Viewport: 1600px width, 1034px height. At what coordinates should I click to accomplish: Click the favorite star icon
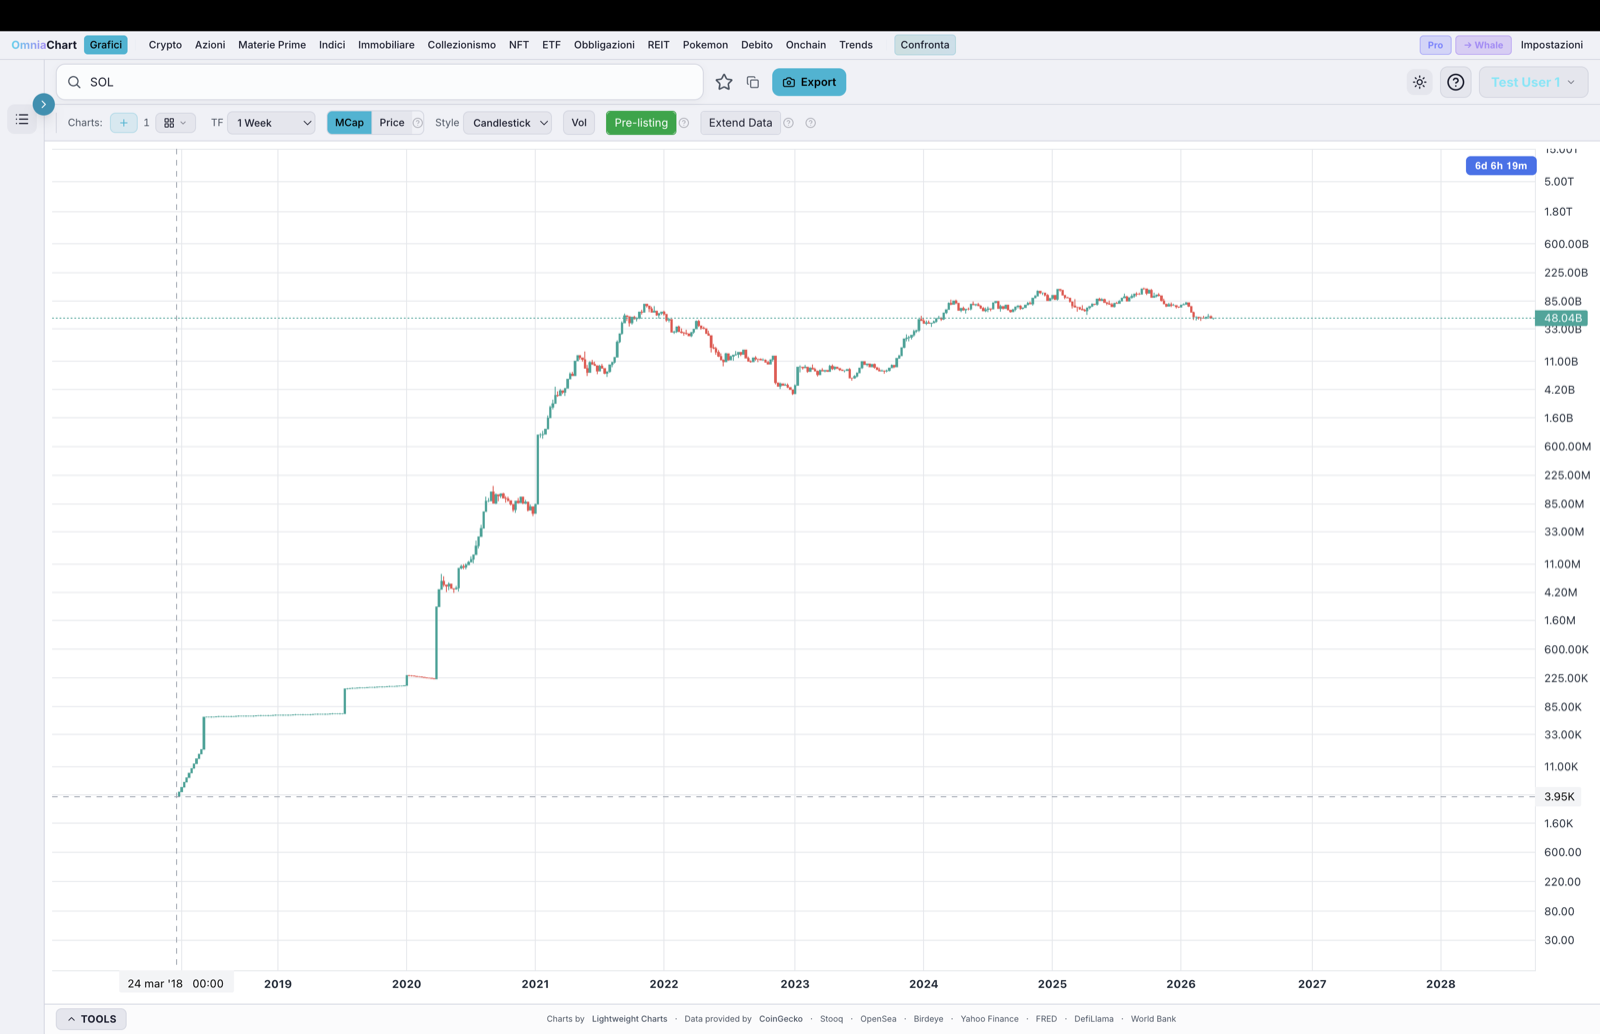(x=724, y=82)
